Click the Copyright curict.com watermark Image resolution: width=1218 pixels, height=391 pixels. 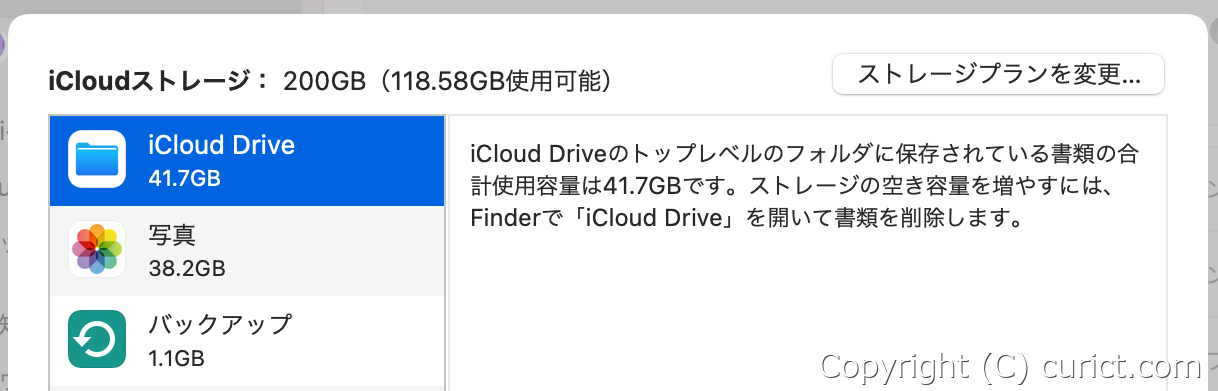[x=1010, y=366]
